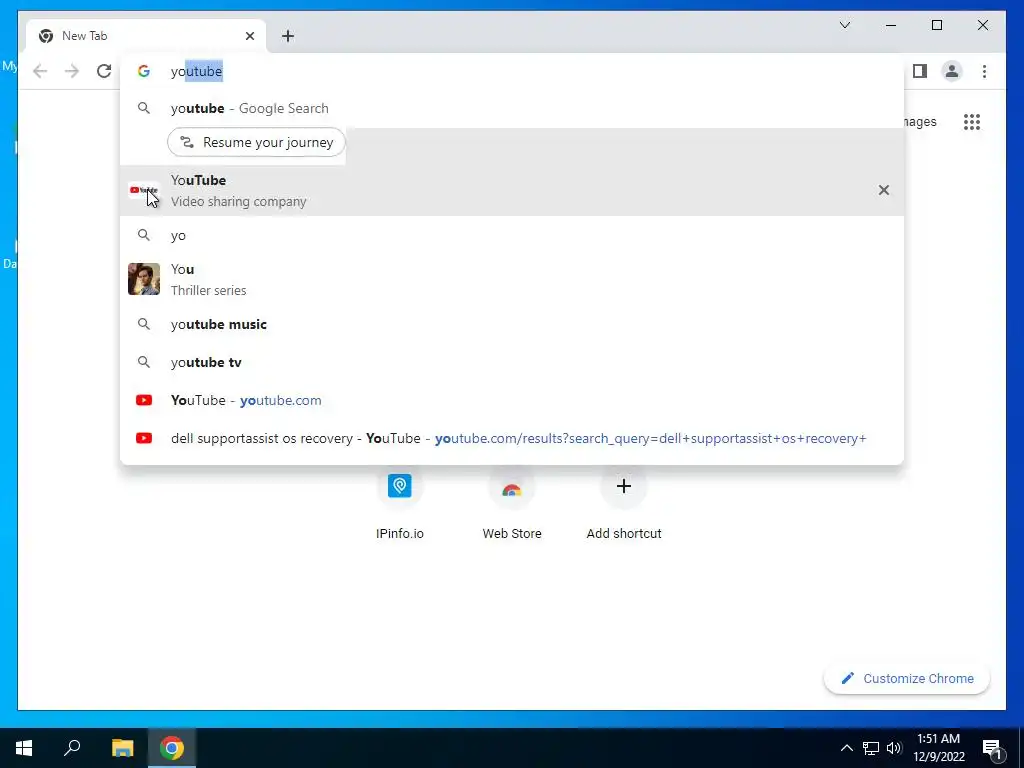
Task: Open the notification center icon
Action: pos(993,748)
